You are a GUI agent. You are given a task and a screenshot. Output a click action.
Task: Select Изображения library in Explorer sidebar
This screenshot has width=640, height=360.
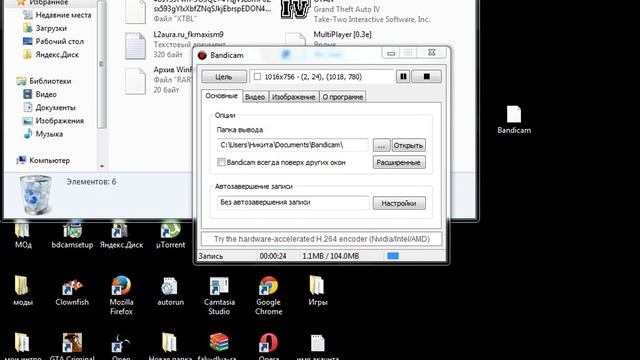[x=53, y=120]
